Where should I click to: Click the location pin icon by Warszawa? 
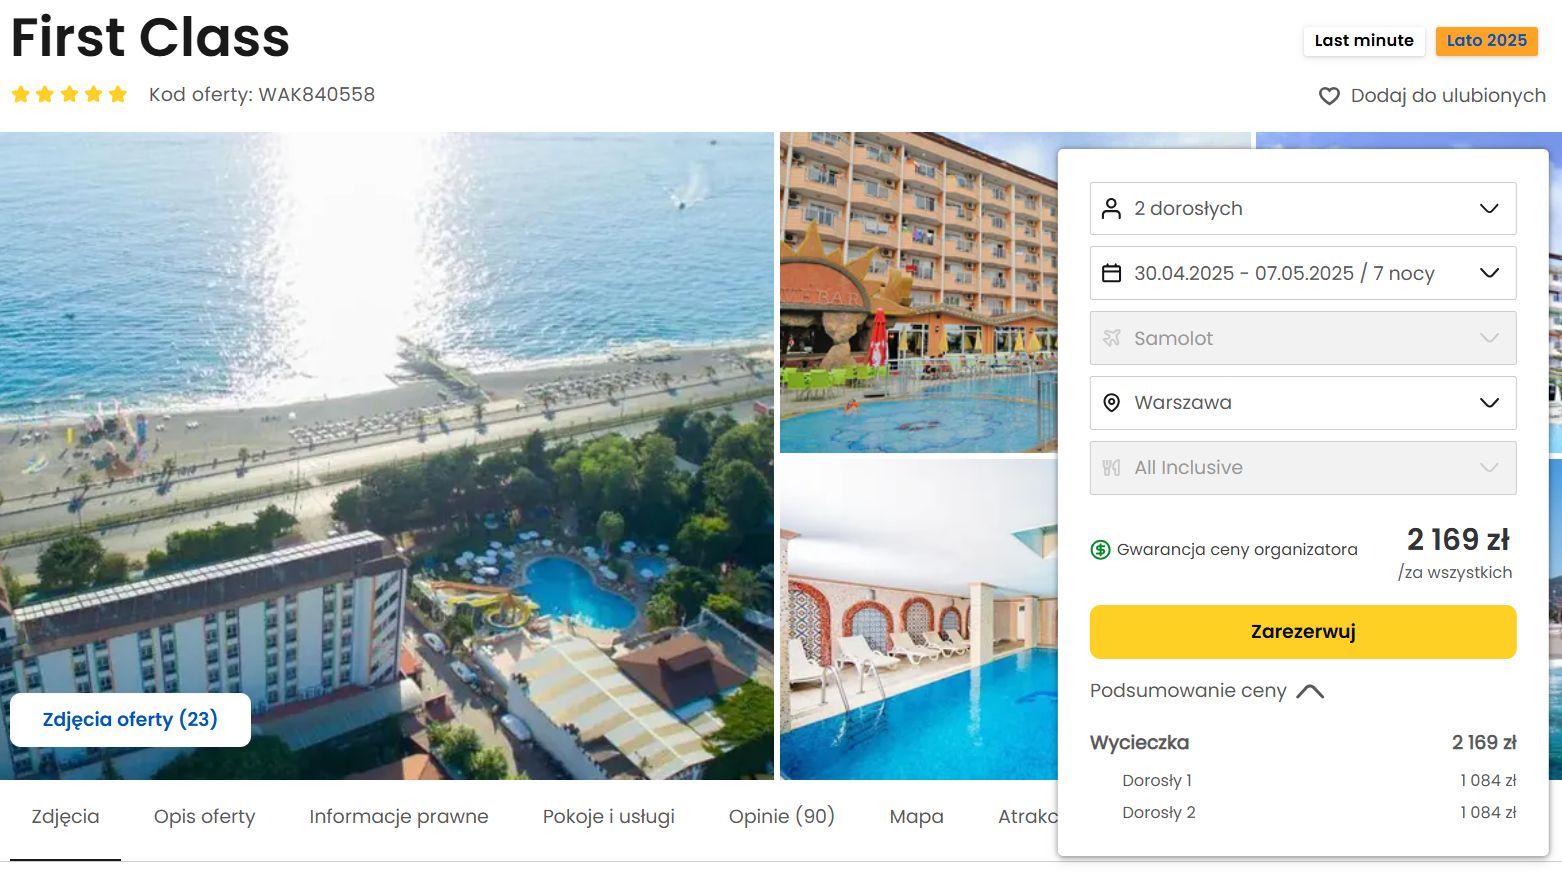1111,403
